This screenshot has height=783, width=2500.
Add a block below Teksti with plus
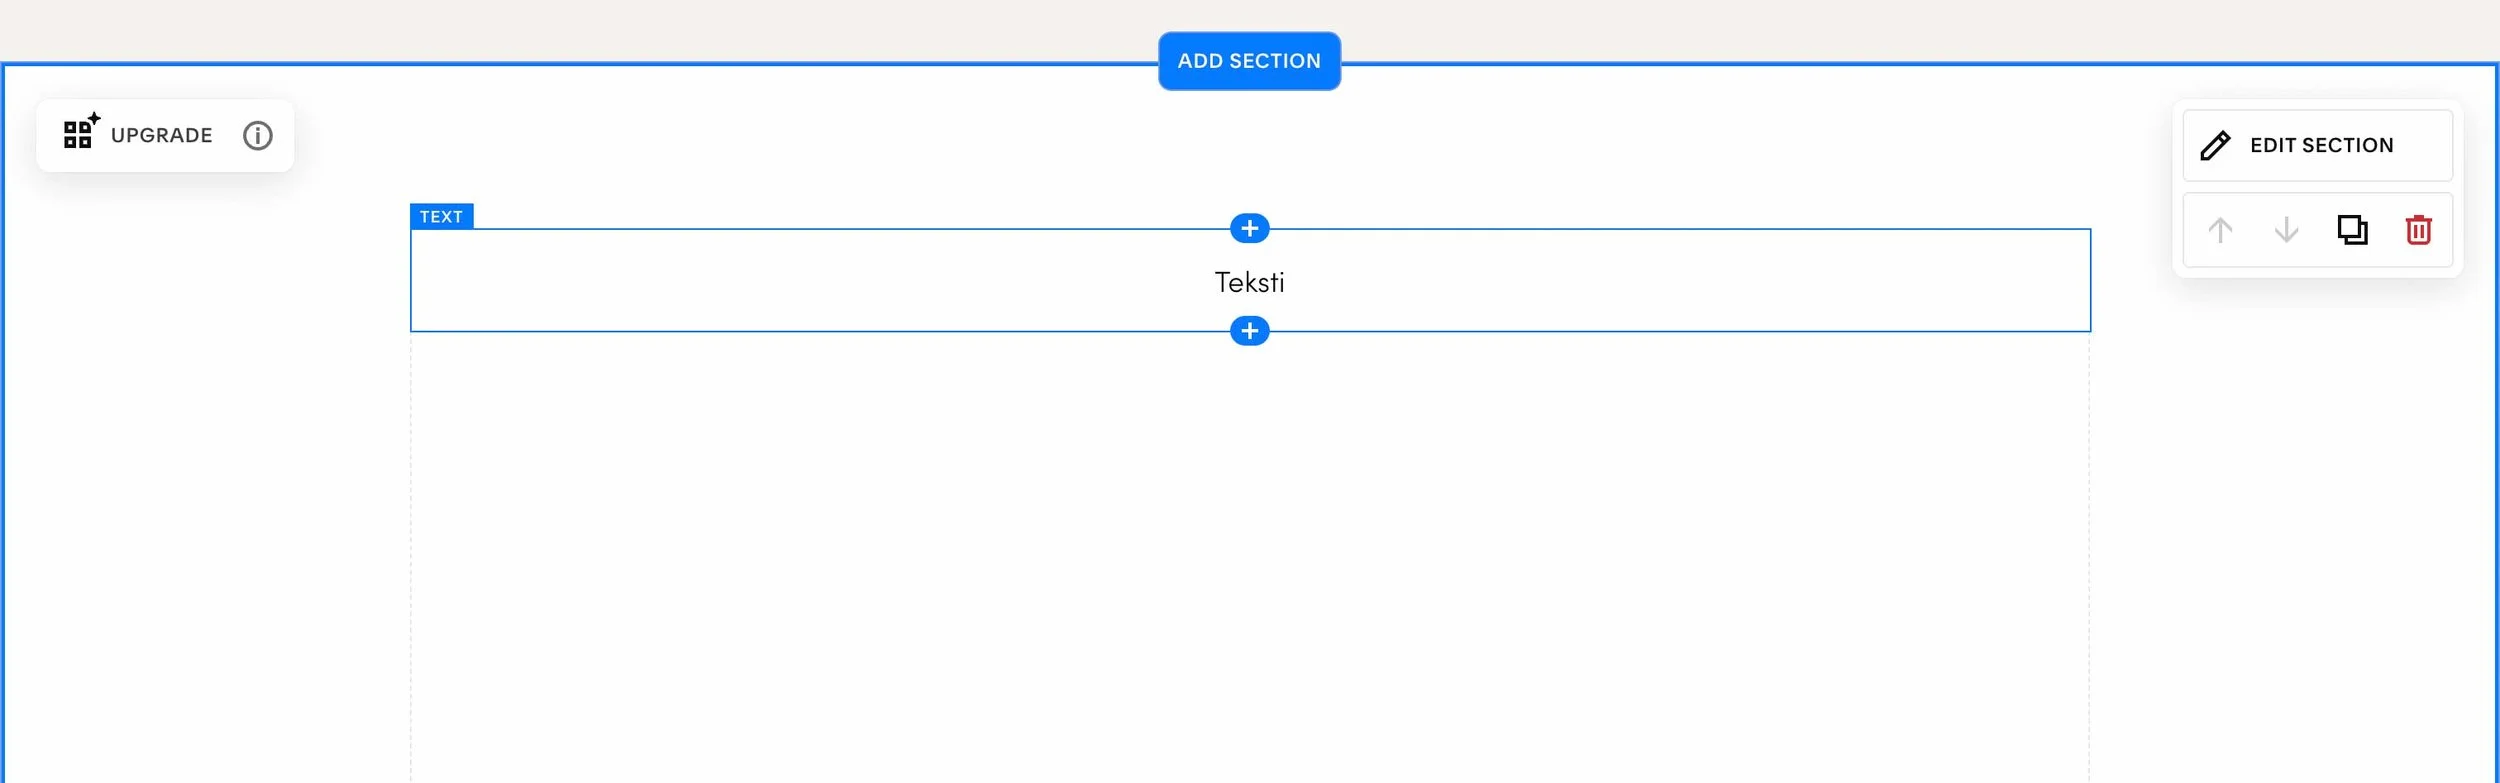[1249, 331]
